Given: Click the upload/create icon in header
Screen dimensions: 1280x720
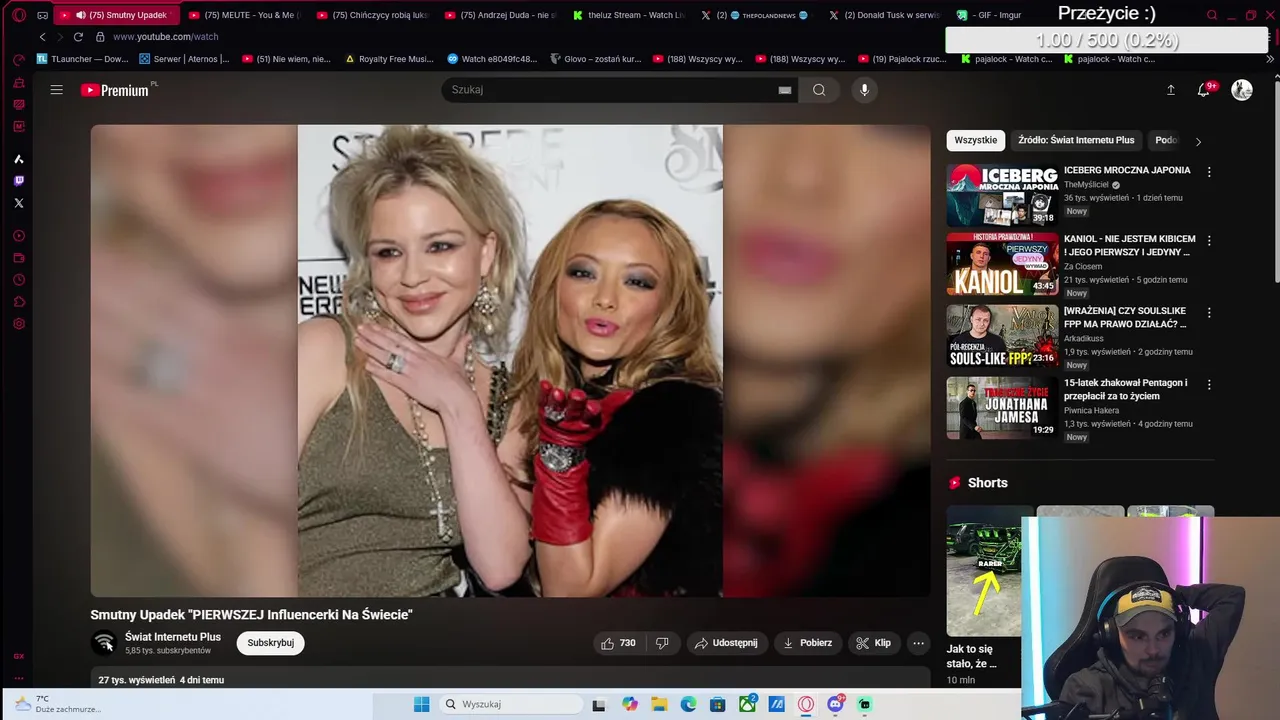Looking at the screenshot, I should point(1171,90).
